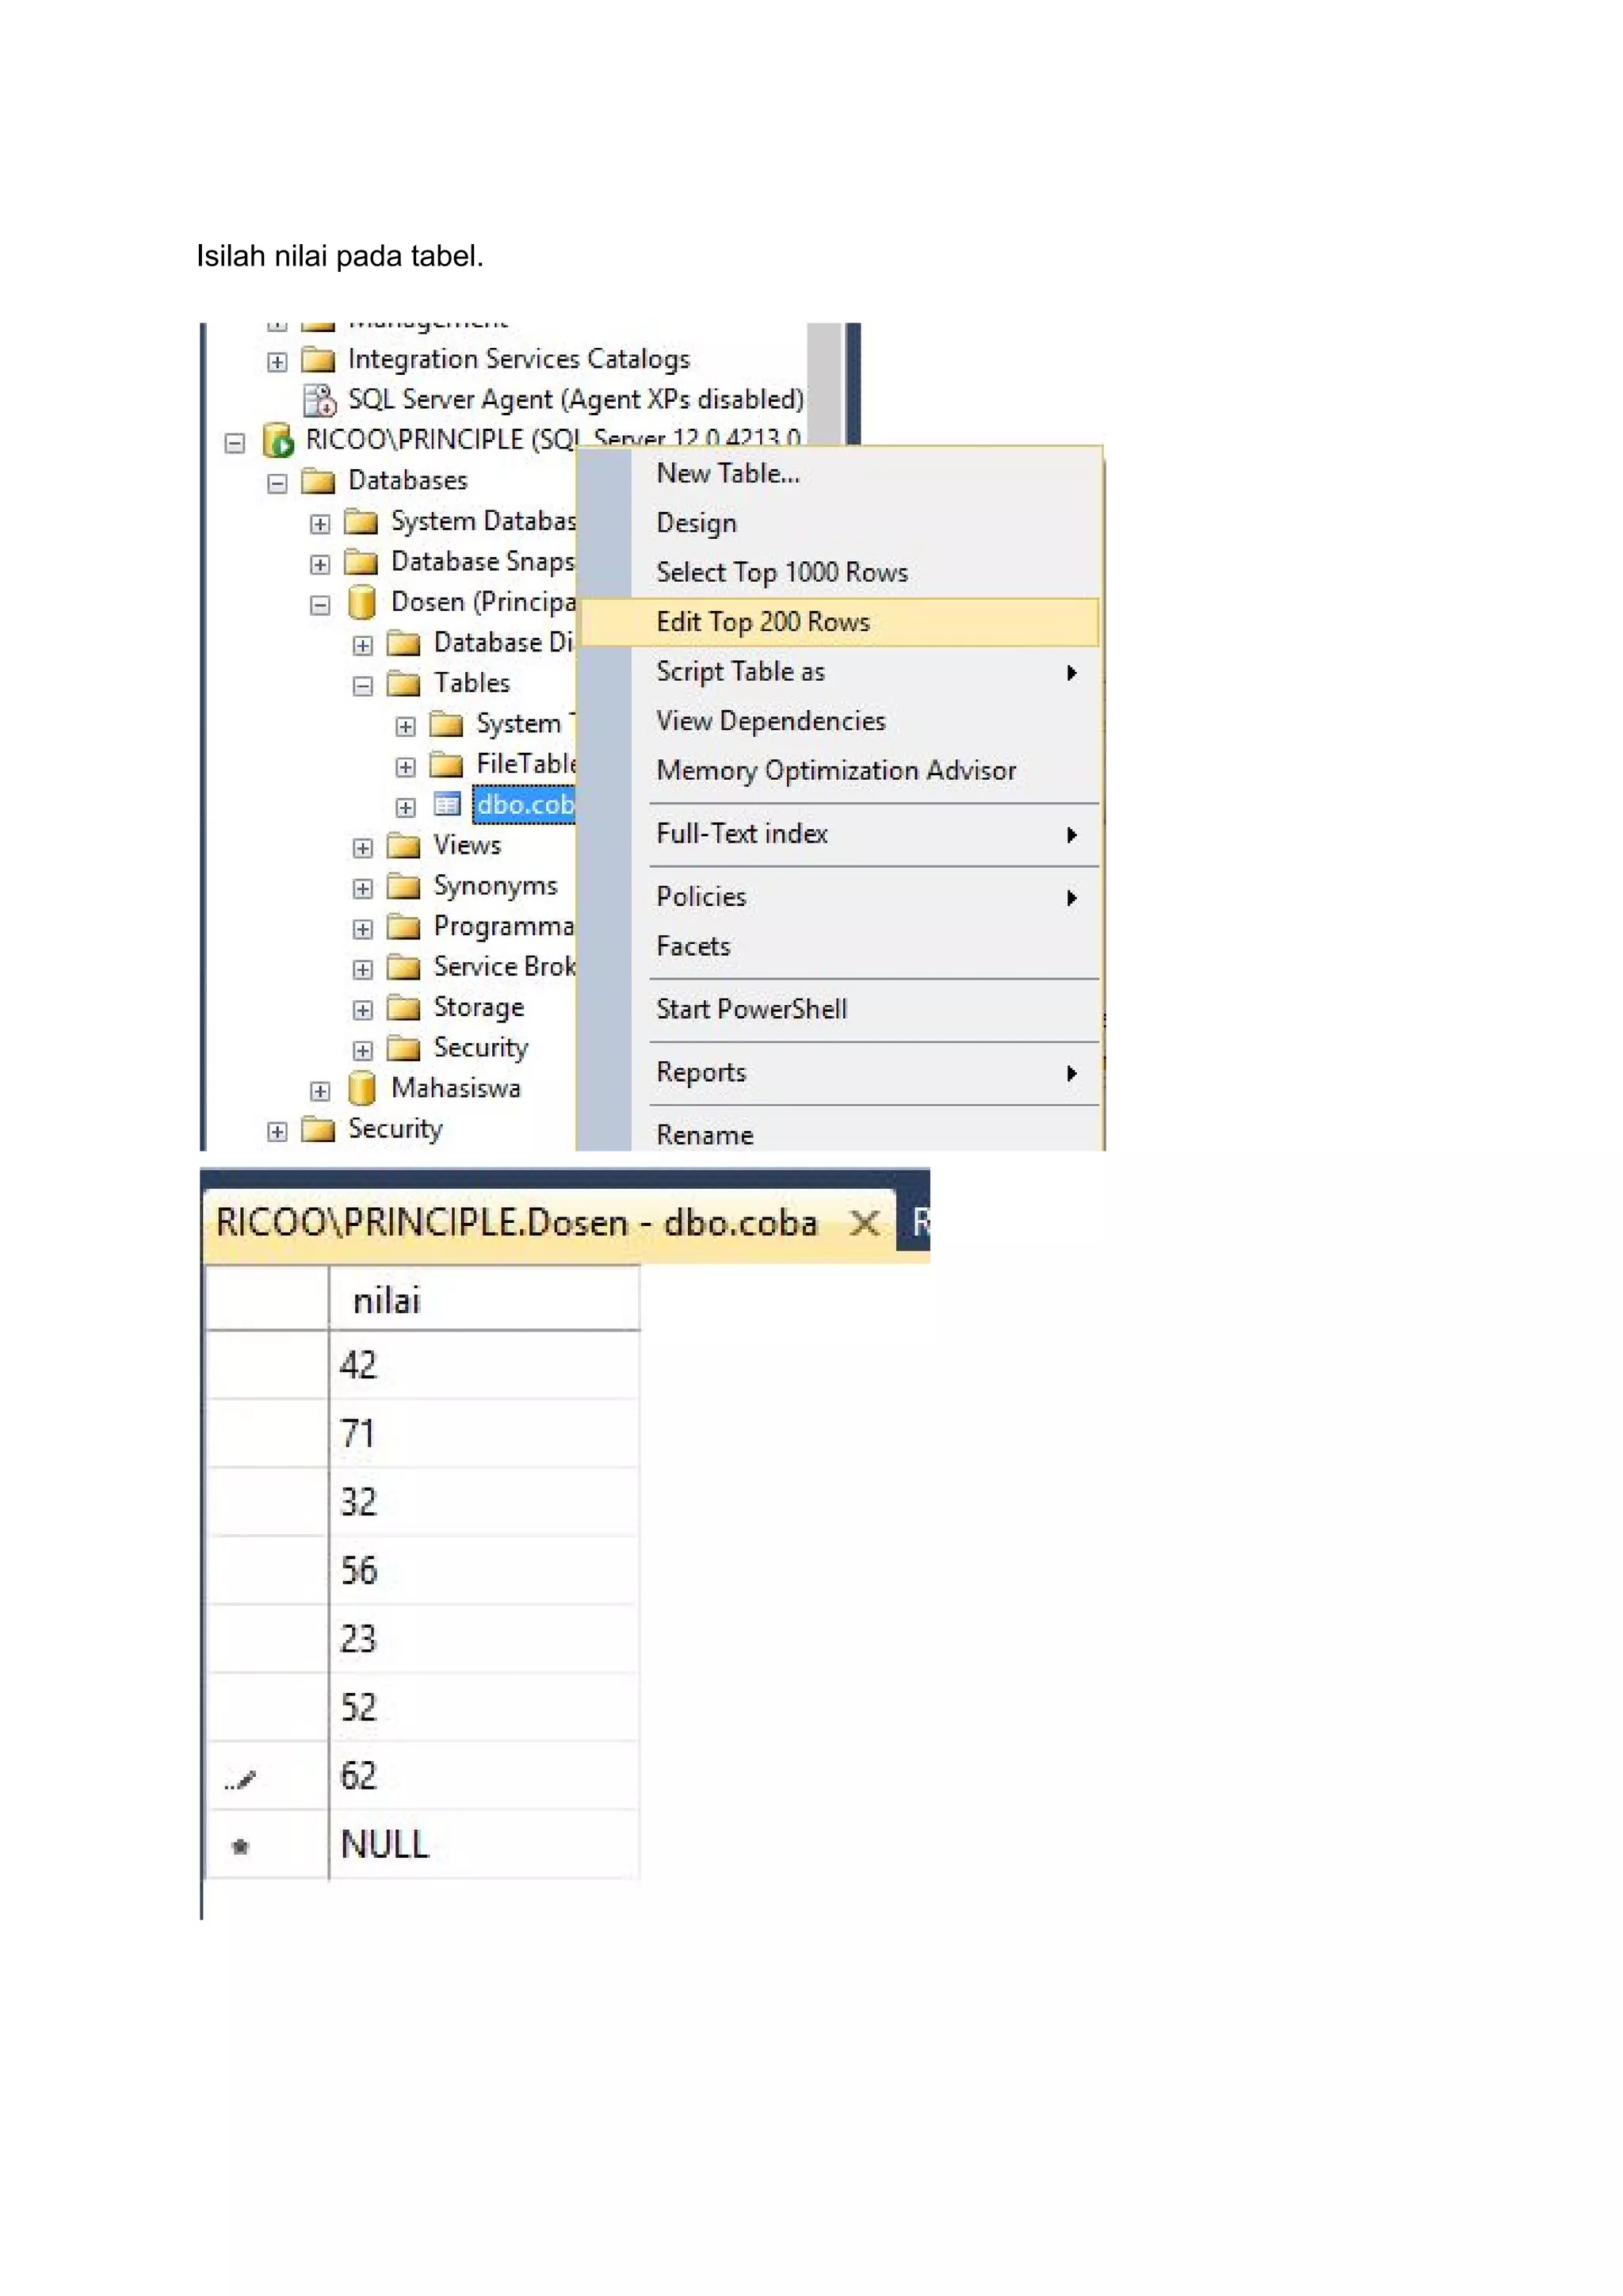
Task: Click the SQL Server Agent icon
Action: click(x=320, y=400)
